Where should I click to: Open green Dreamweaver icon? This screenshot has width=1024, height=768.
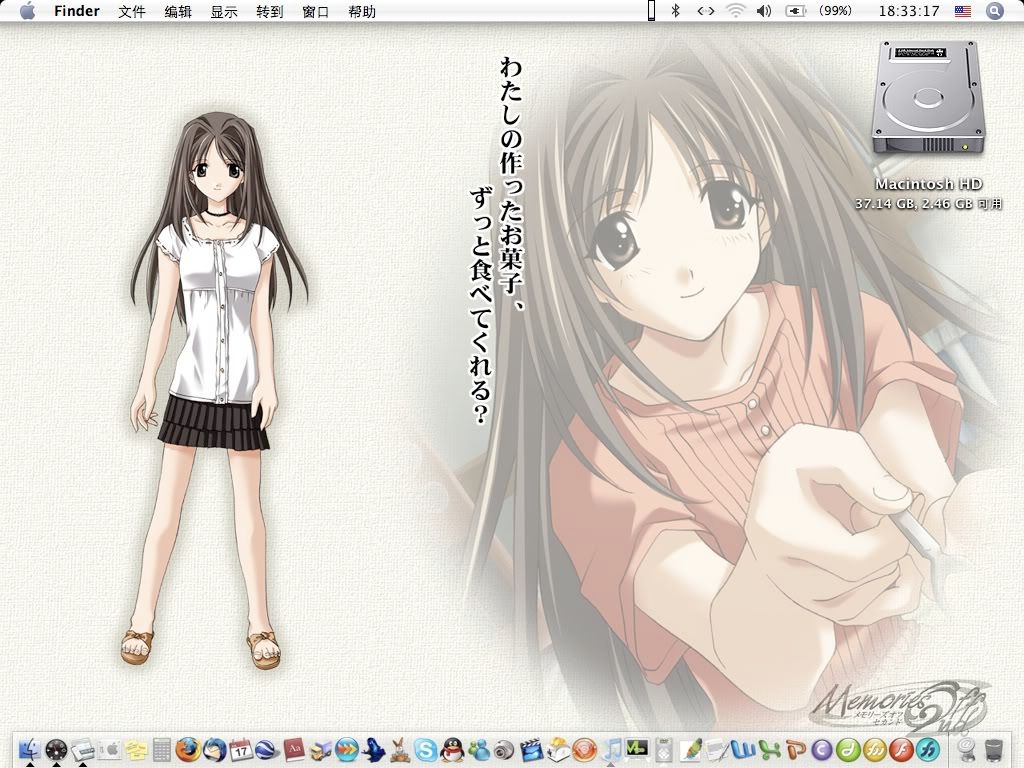point(848,750)
